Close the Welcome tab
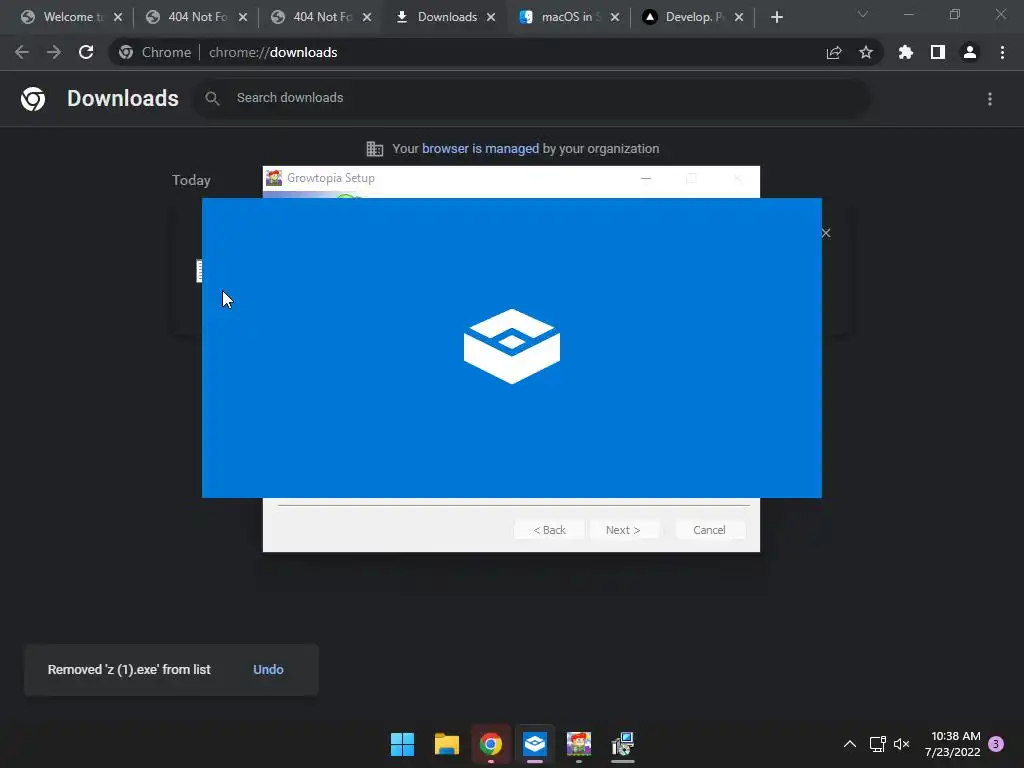 [118, 18]
